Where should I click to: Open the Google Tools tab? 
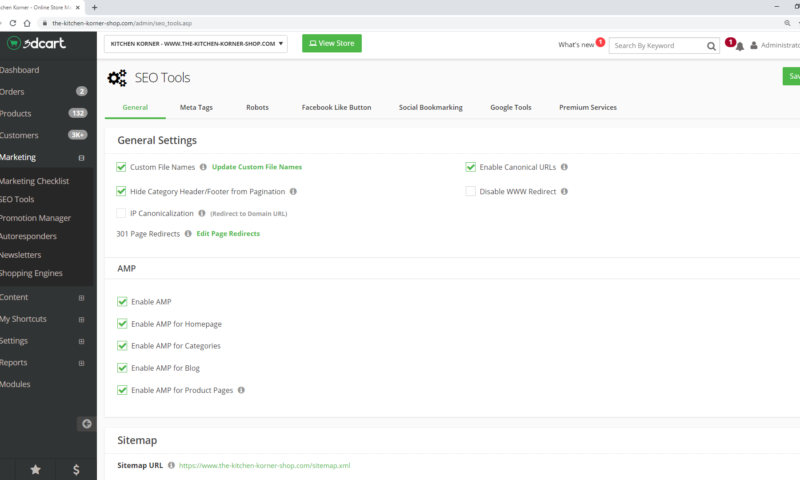click(510, 107)
